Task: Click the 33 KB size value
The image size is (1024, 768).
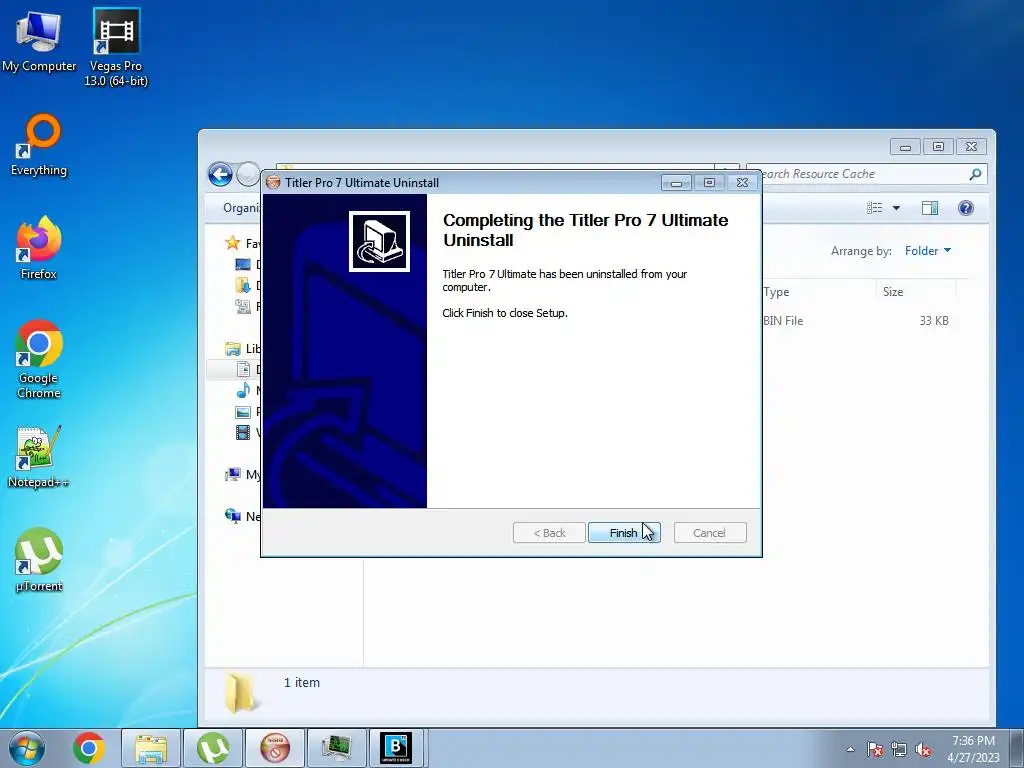Action: [x=934, y=321]
